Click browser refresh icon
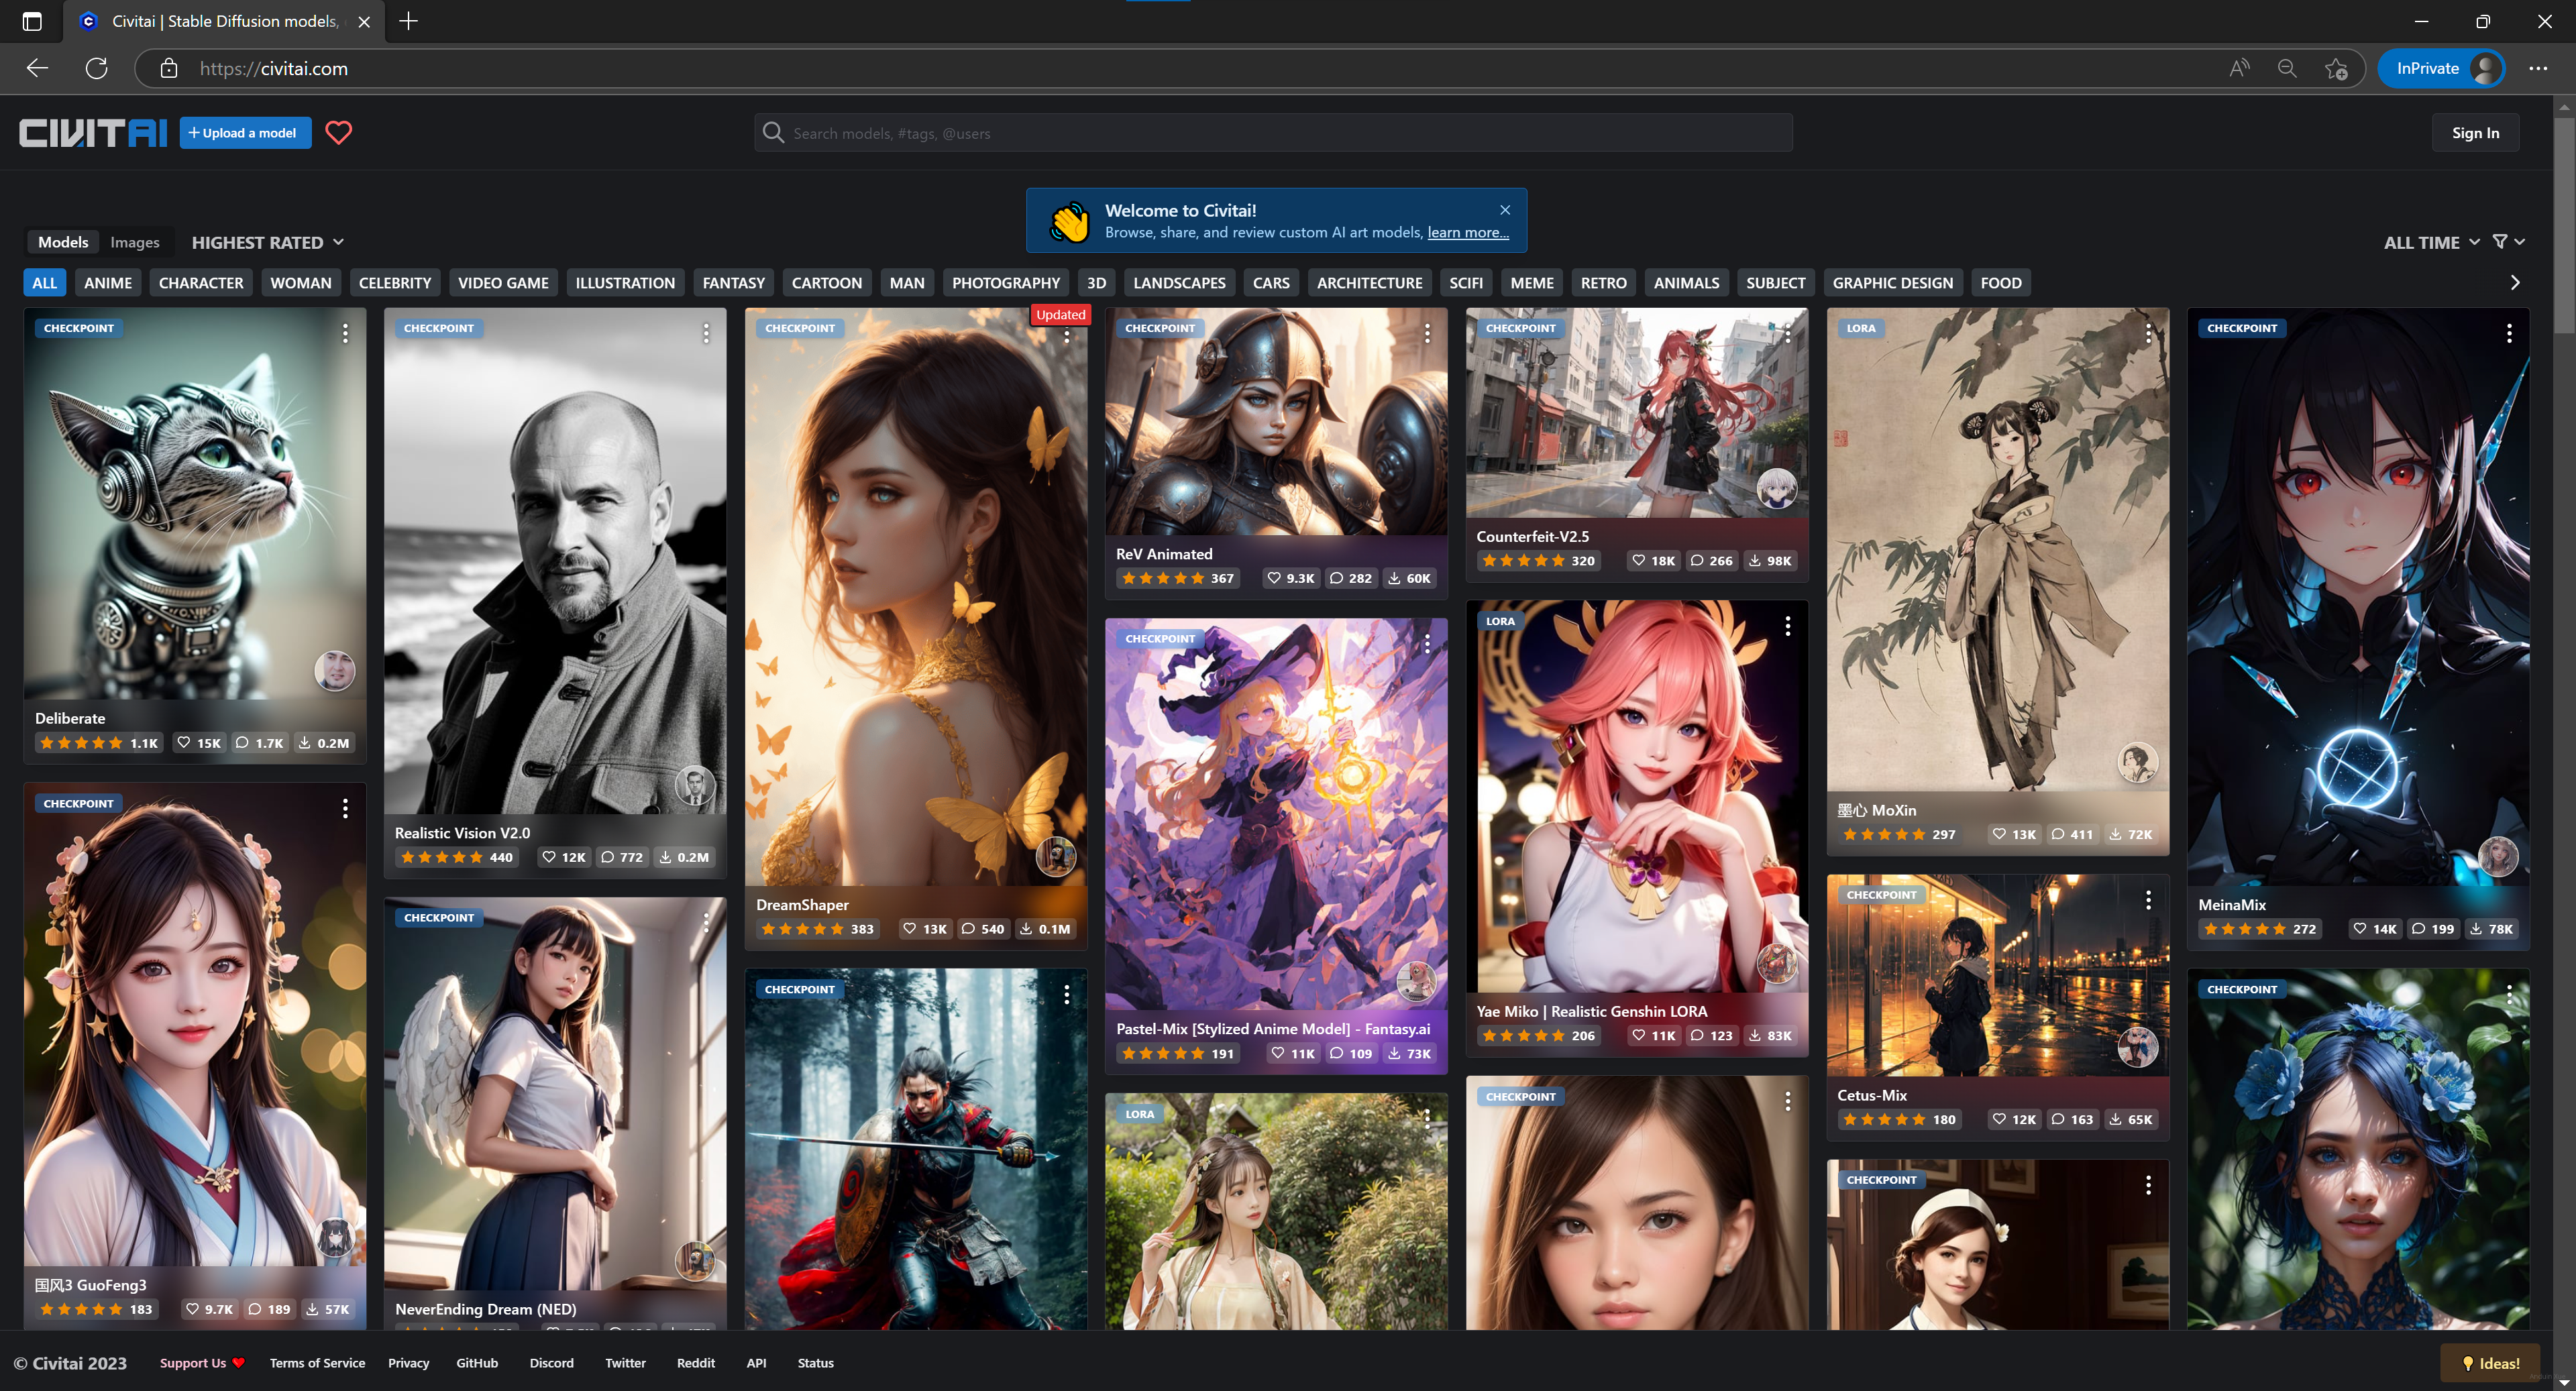 [x=96, y=68]
